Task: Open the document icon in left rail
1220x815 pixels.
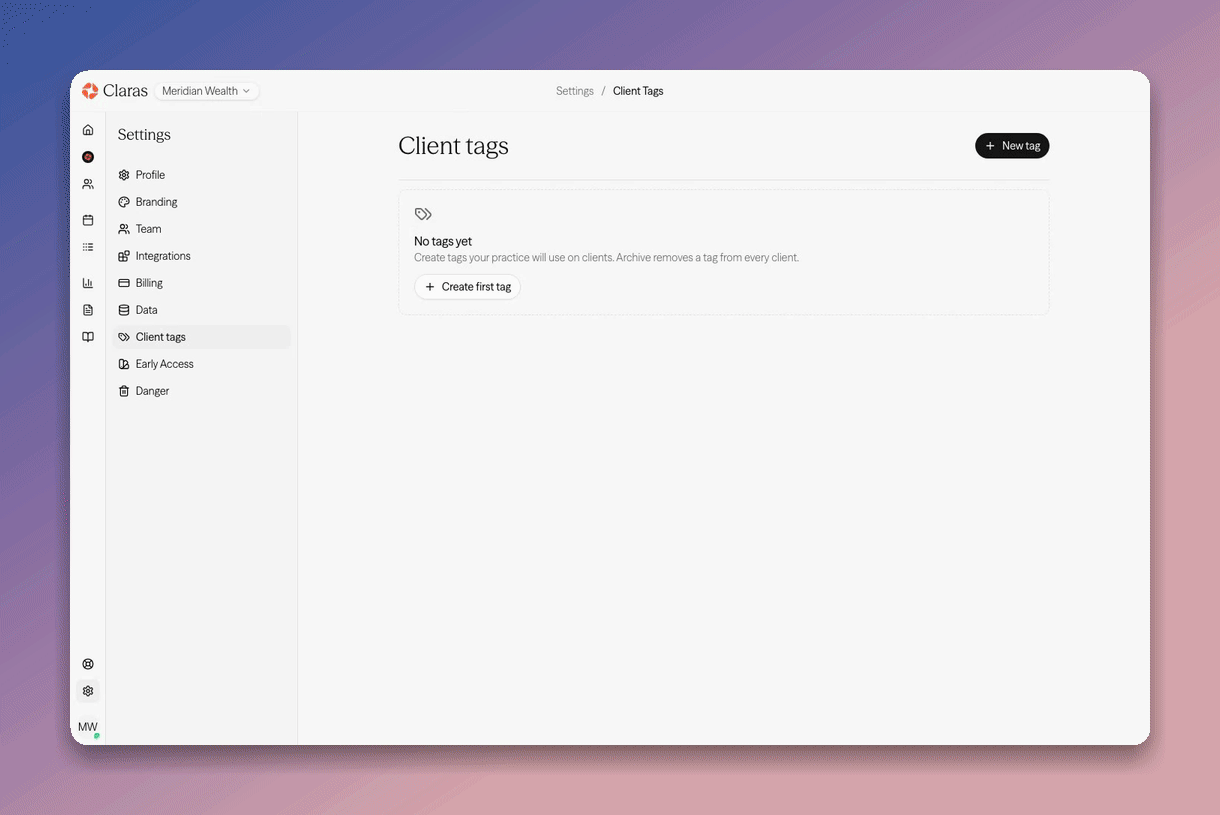Action: point(88,310)
